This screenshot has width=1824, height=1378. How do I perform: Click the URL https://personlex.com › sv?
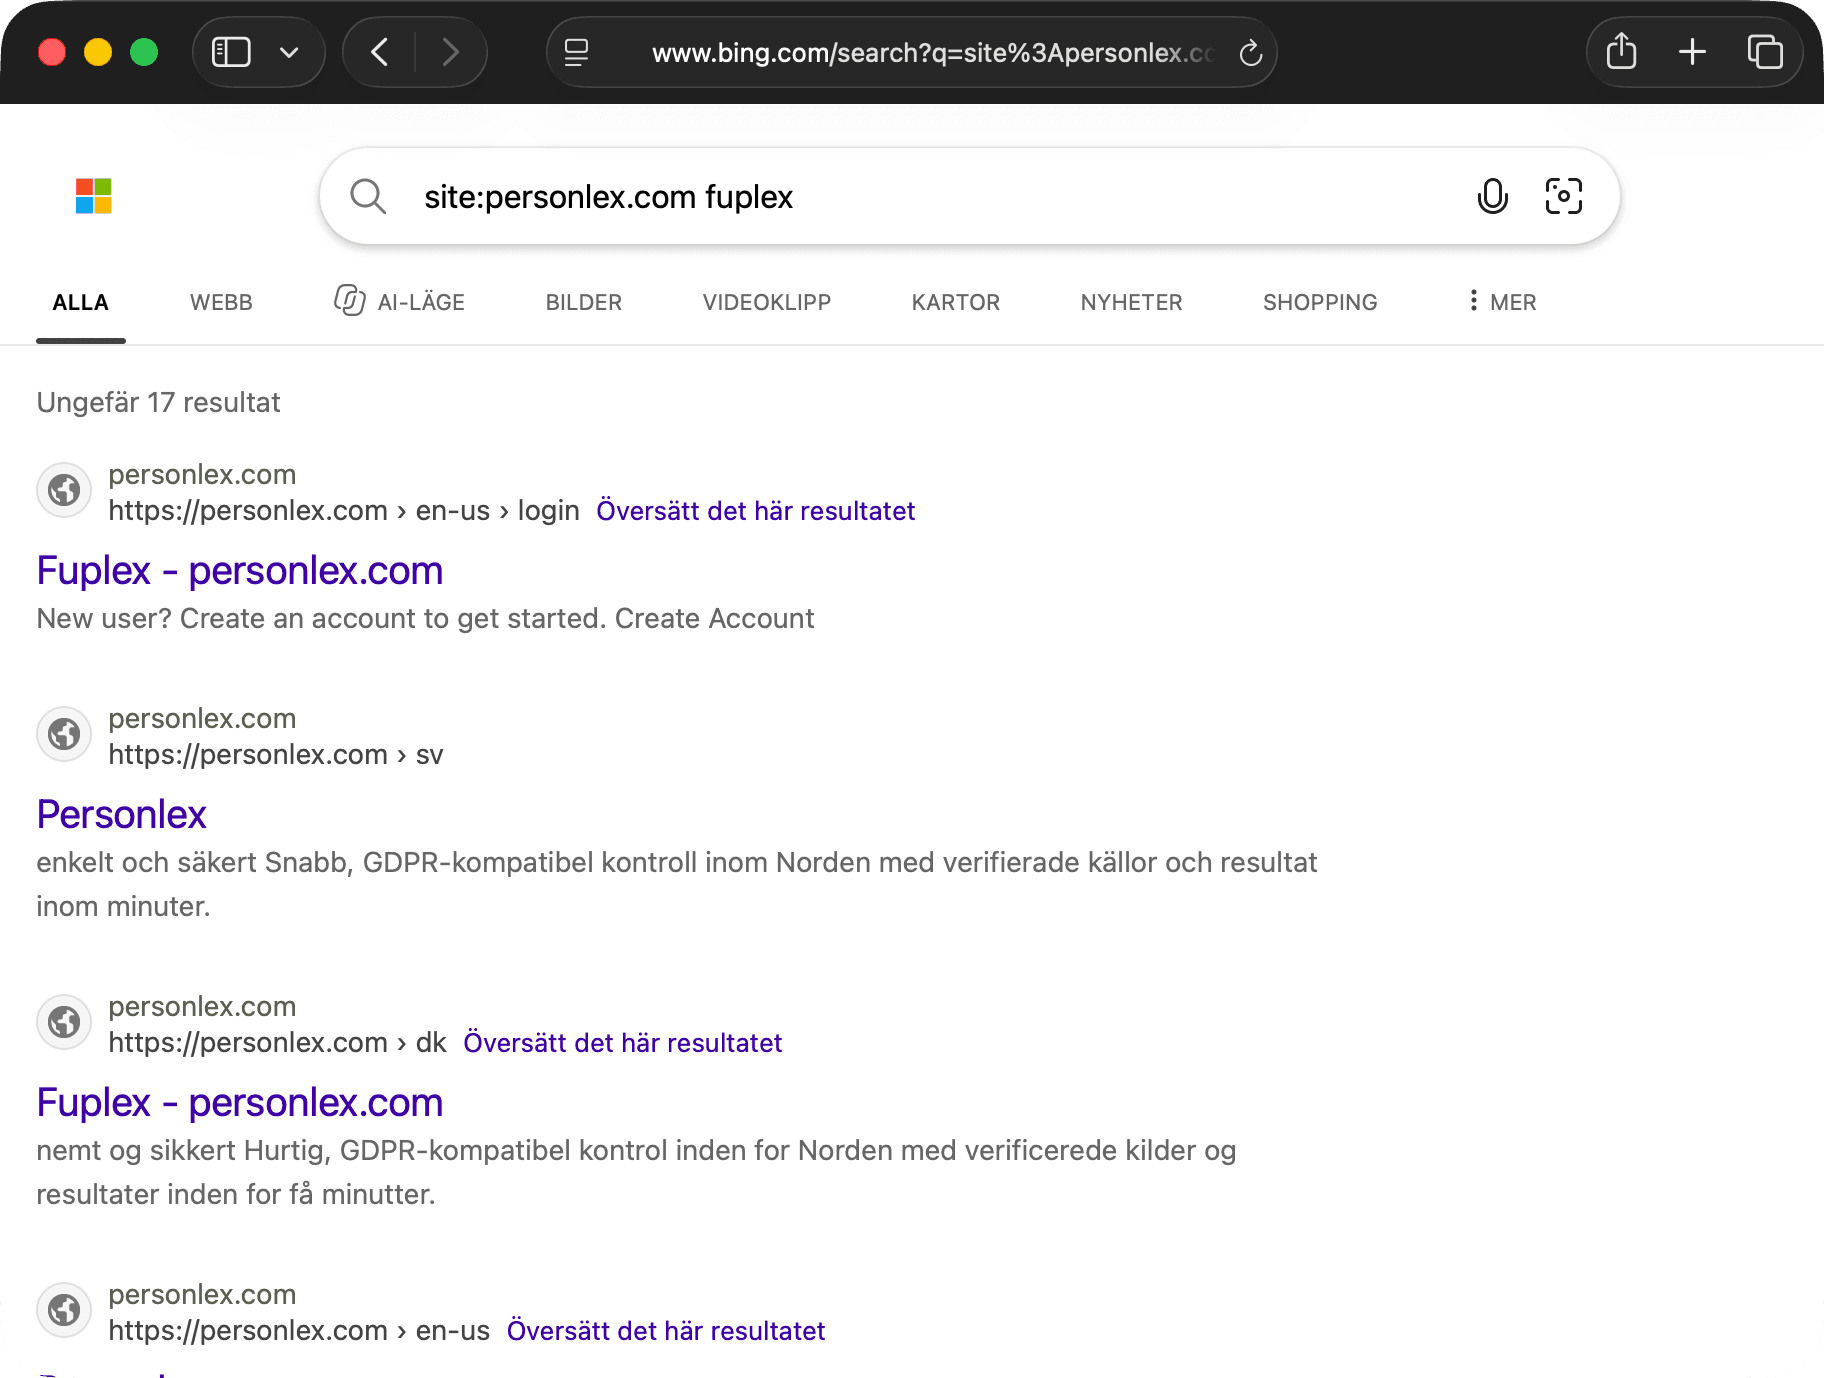click(276, 755)
